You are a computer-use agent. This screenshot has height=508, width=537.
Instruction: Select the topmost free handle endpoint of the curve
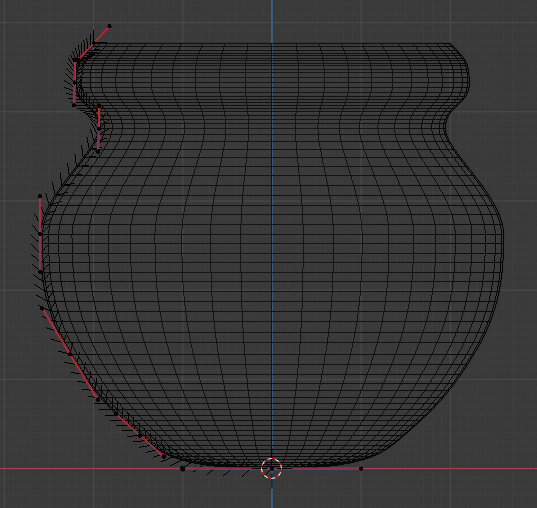point(110,26)
